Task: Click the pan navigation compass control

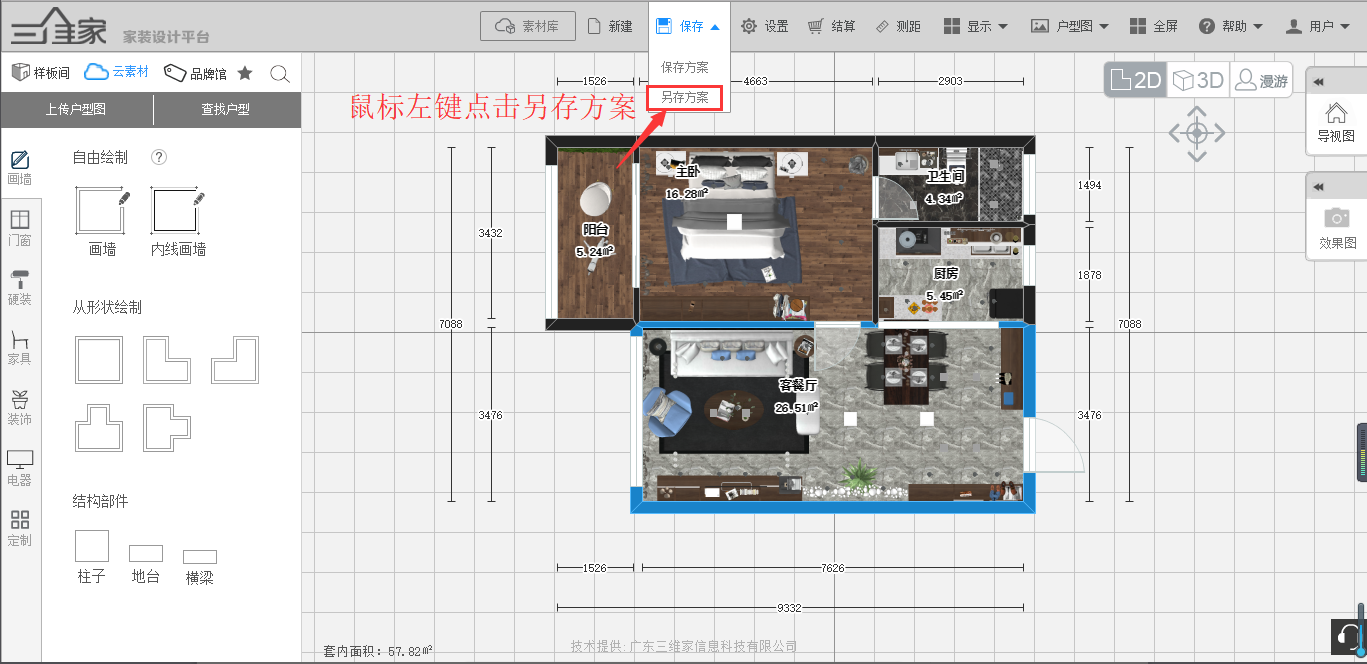Action: (x=1197, y=133)
